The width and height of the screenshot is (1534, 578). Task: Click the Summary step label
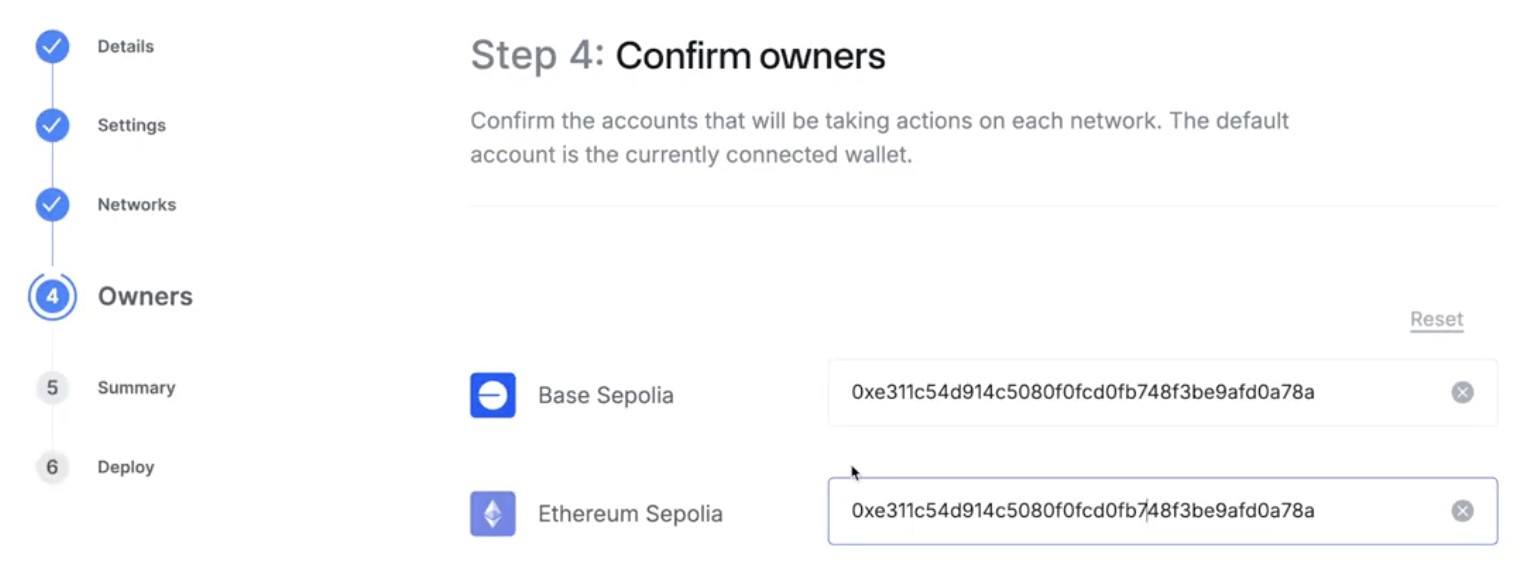(x=136, y=388)
